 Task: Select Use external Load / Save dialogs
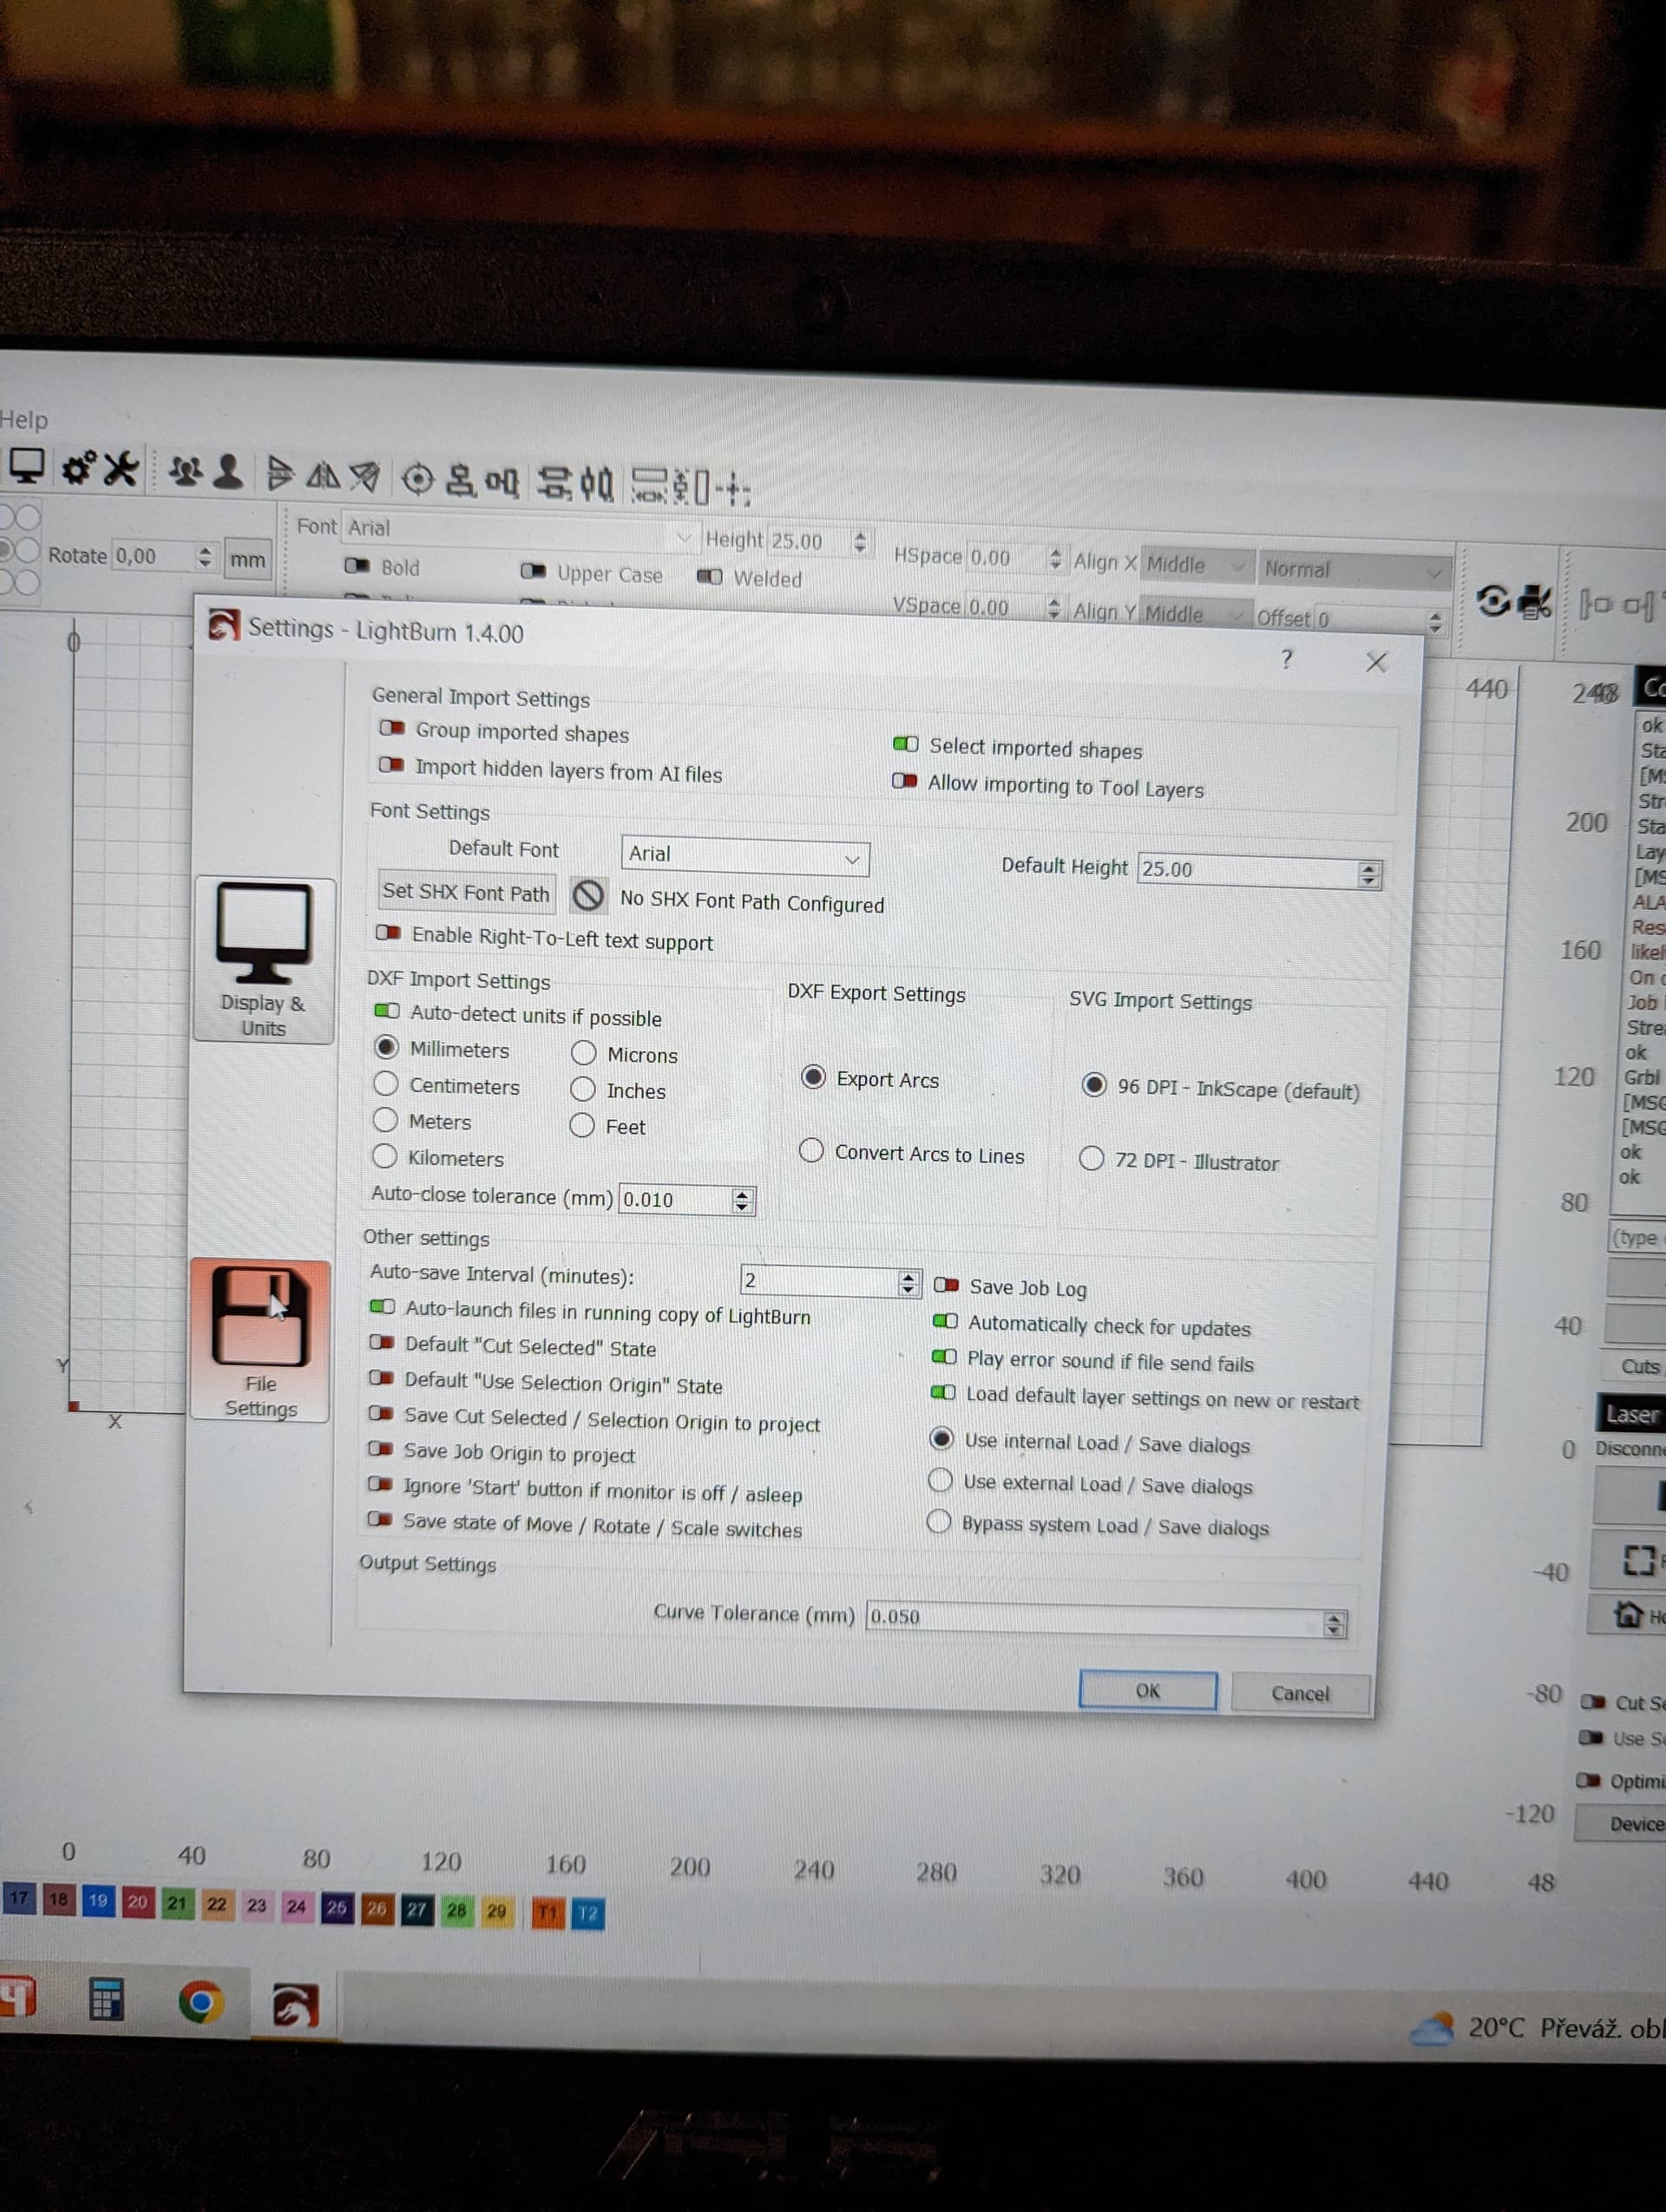[940, 1480]
